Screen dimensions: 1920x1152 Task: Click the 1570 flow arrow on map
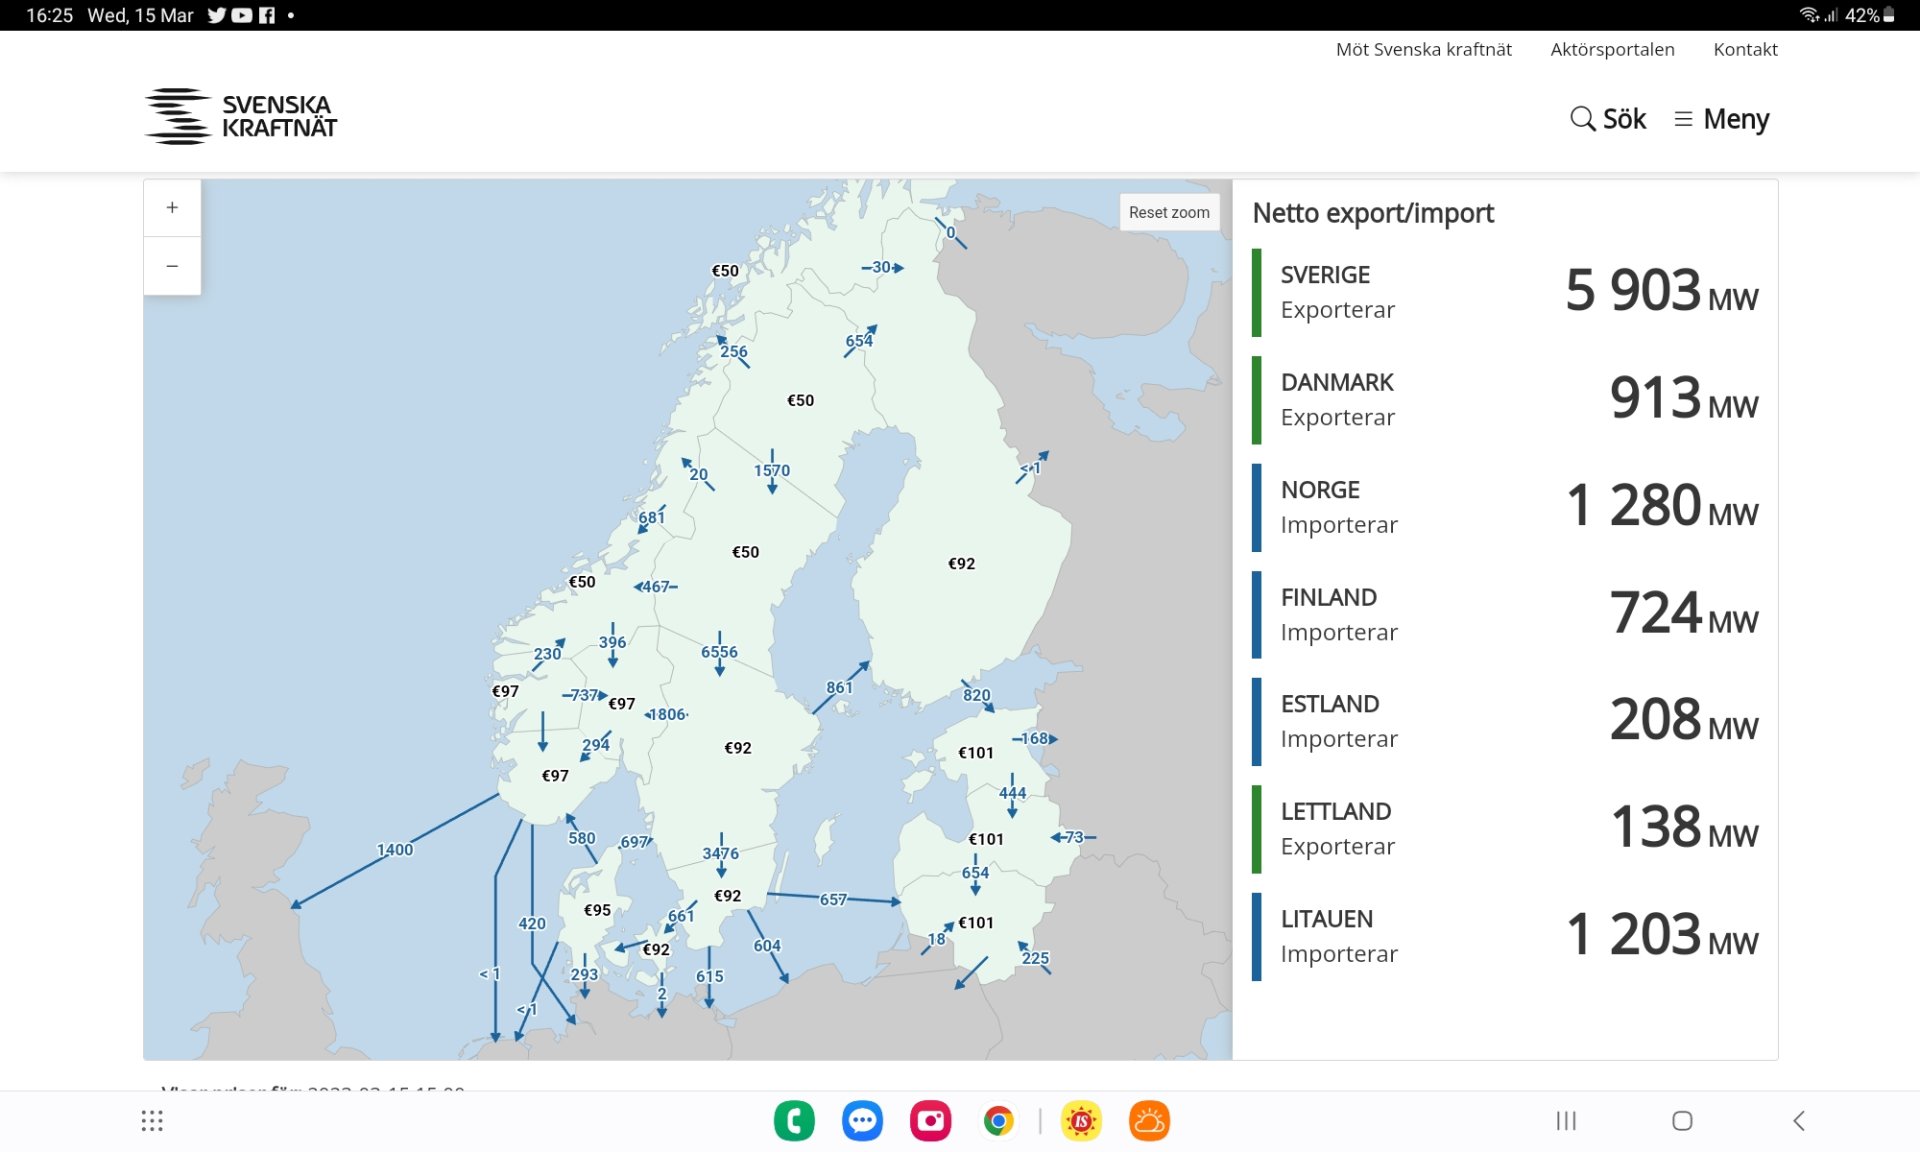tap(772, 471)
